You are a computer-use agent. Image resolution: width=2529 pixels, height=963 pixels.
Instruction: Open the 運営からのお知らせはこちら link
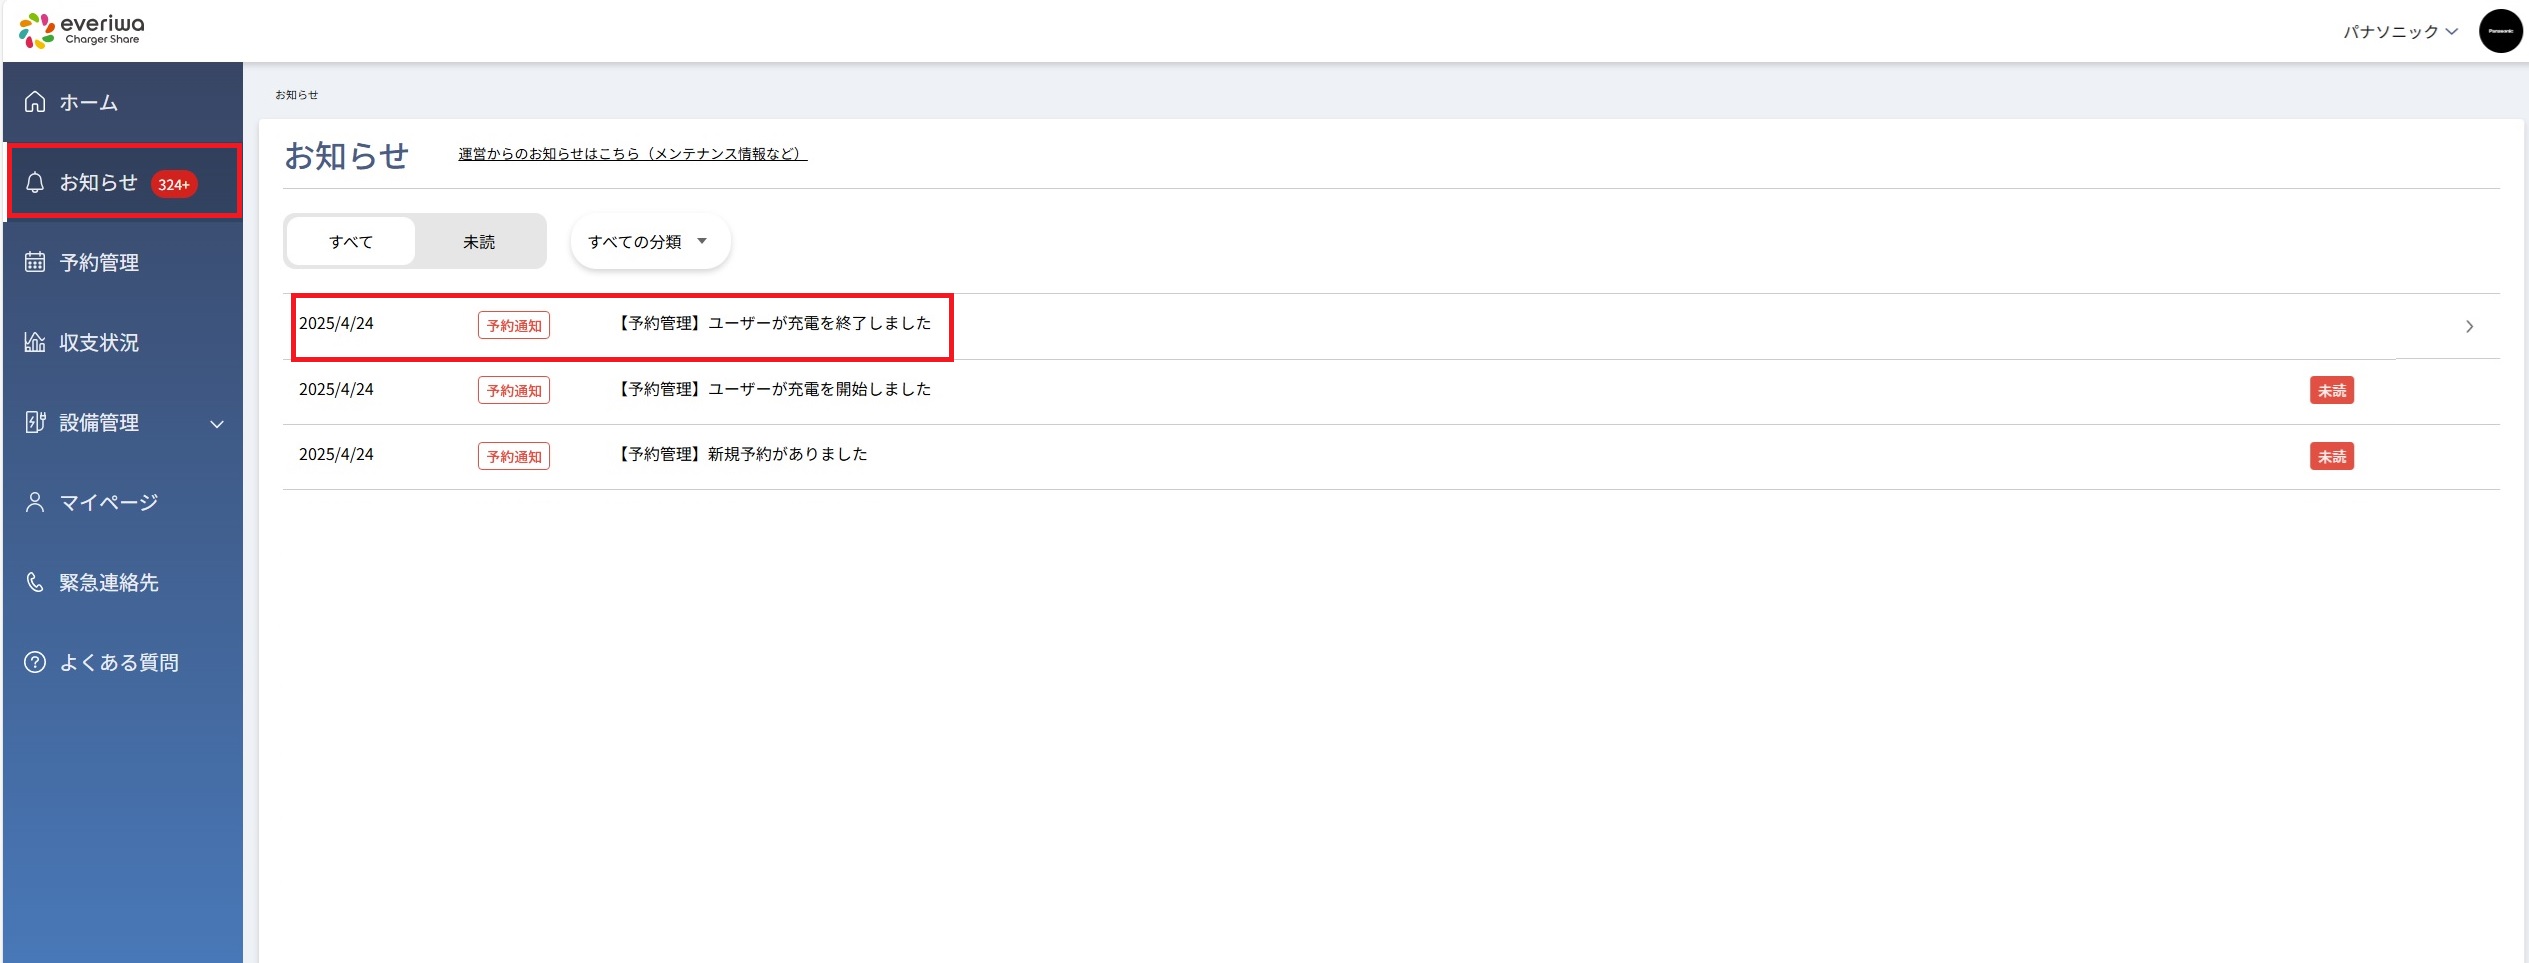click(632, 154)
